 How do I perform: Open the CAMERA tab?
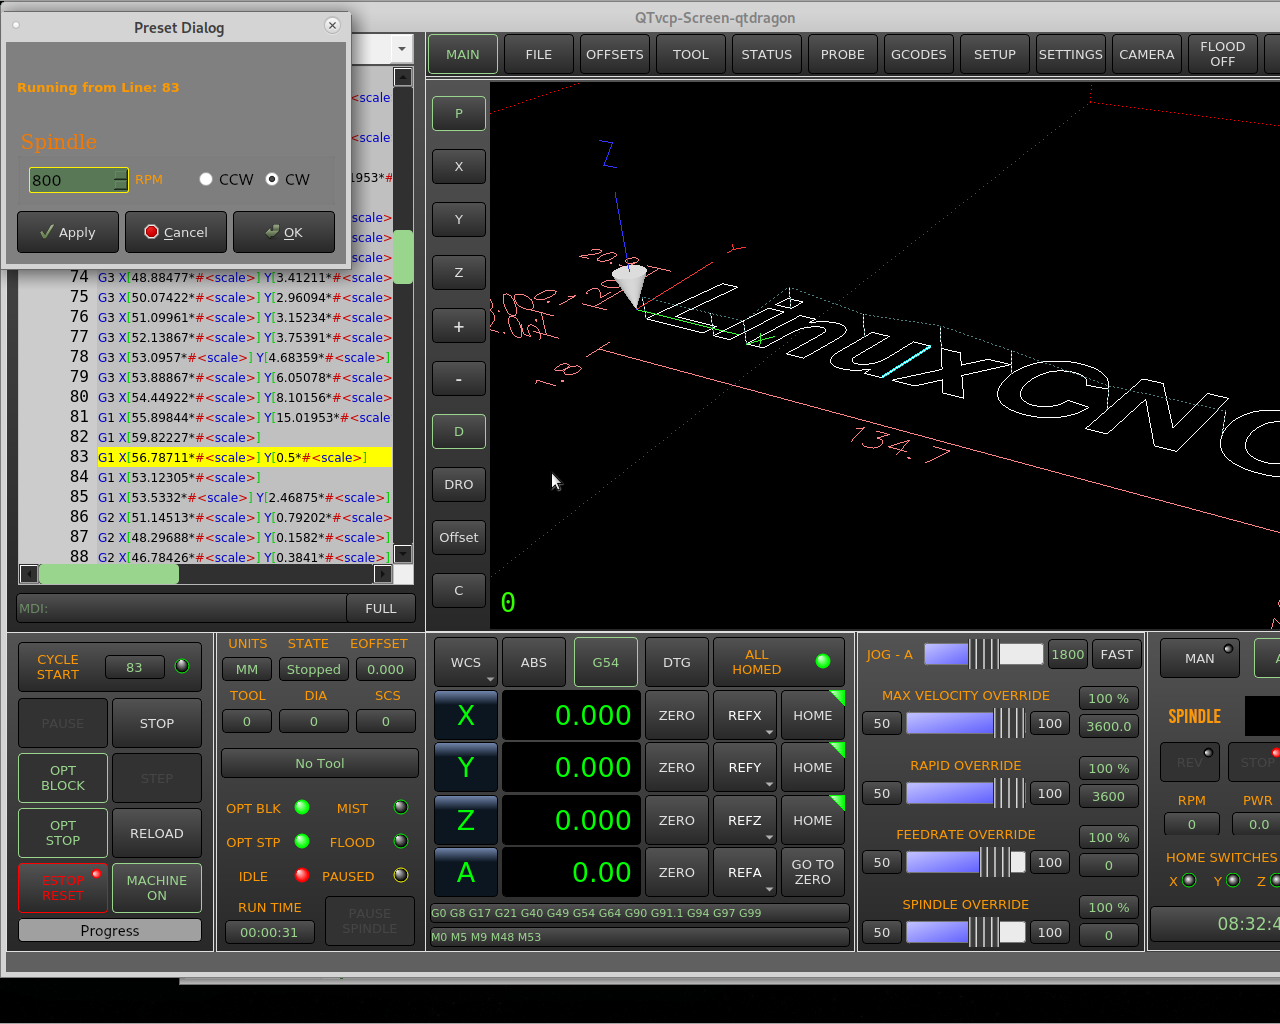pos(1147,54)
